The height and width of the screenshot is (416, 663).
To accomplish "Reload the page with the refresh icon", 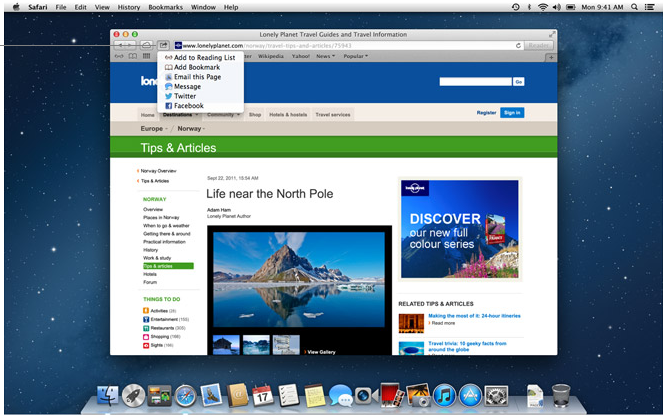I will (x=518, y=45).
